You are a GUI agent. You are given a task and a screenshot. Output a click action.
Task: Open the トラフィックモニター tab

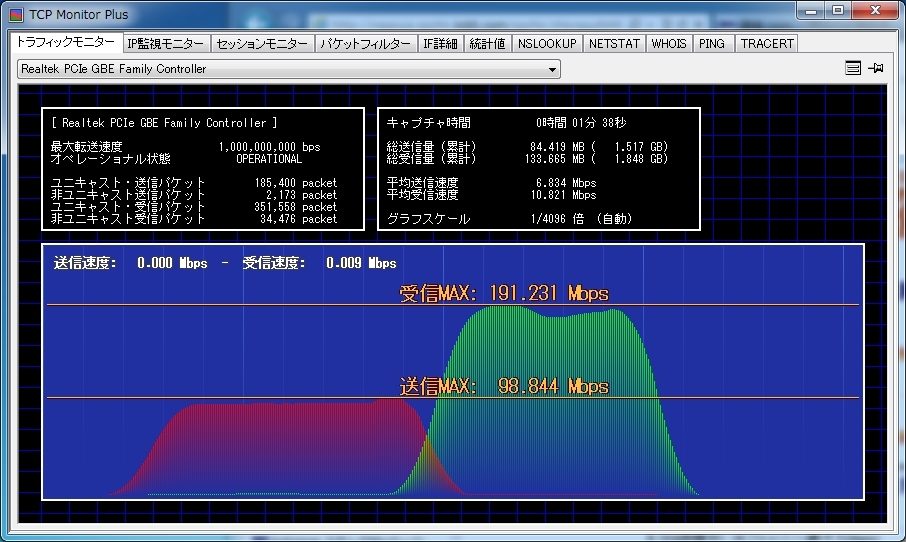tap(66, 42)
